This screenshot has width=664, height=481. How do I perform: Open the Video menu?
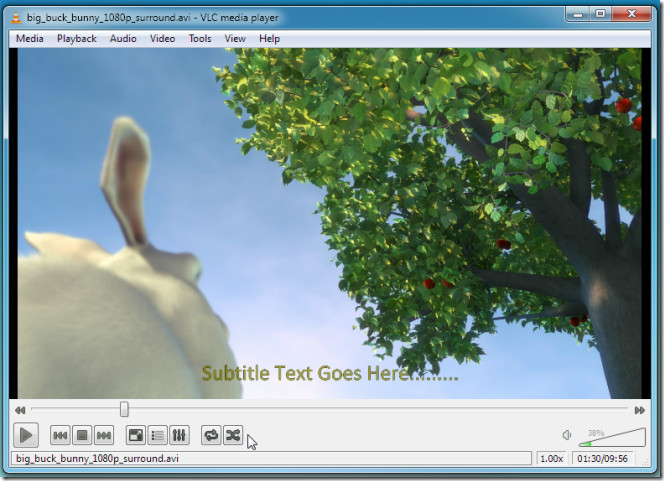pyautogui.click(x=163, y=39)
